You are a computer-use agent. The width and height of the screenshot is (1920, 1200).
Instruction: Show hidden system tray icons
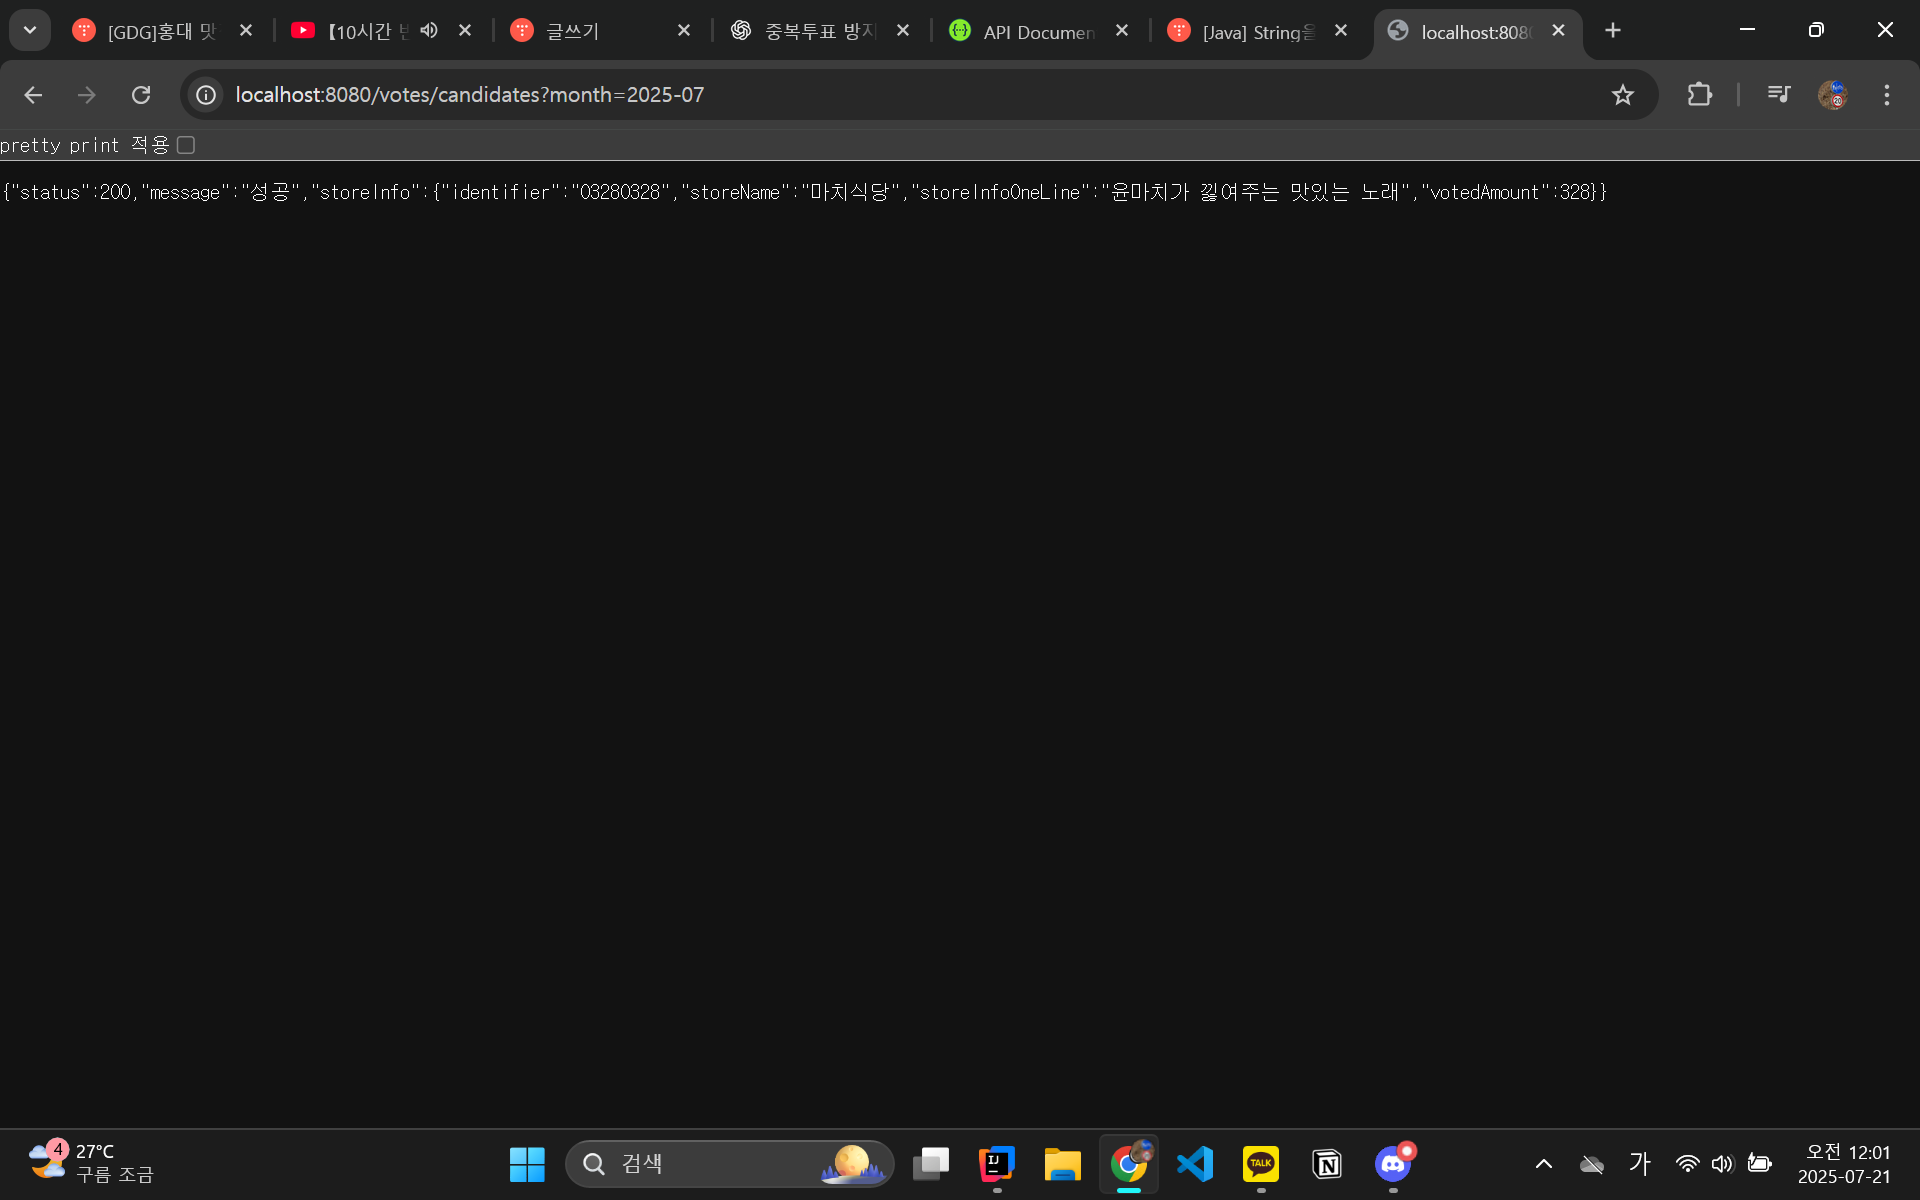(x=1543, y=1163)
